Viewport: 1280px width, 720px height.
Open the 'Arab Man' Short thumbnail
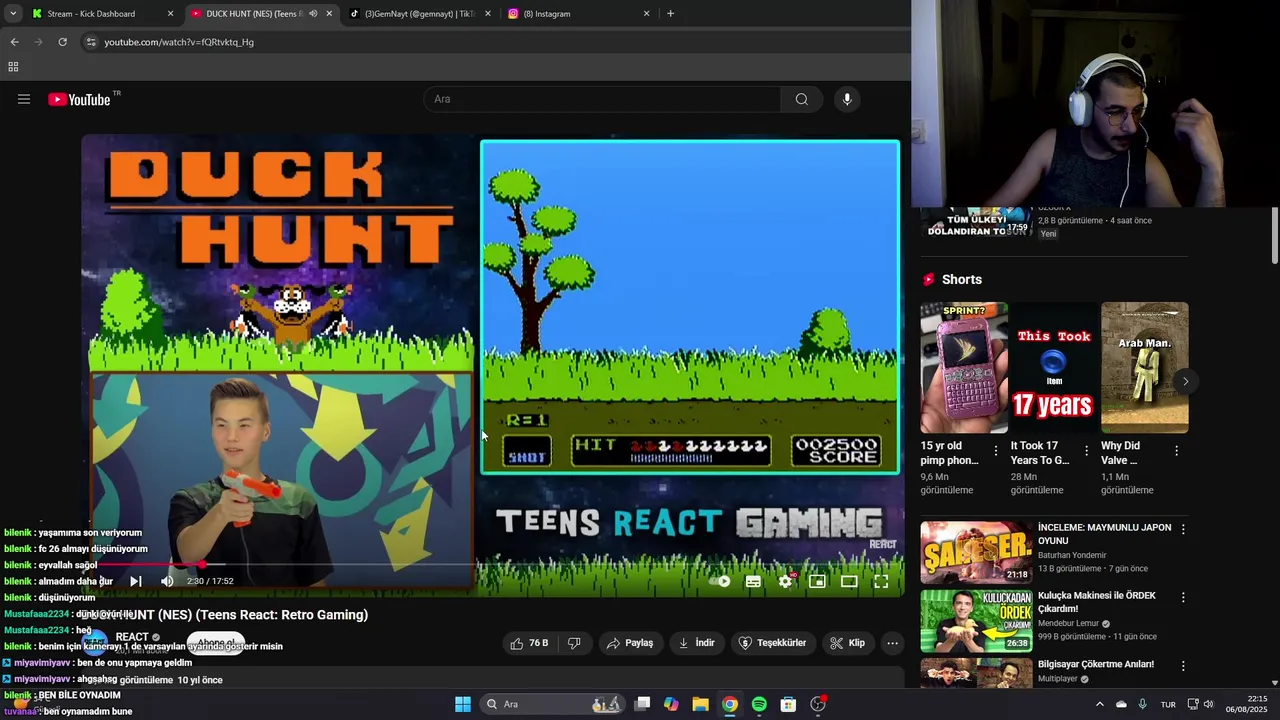(1145, 367)
